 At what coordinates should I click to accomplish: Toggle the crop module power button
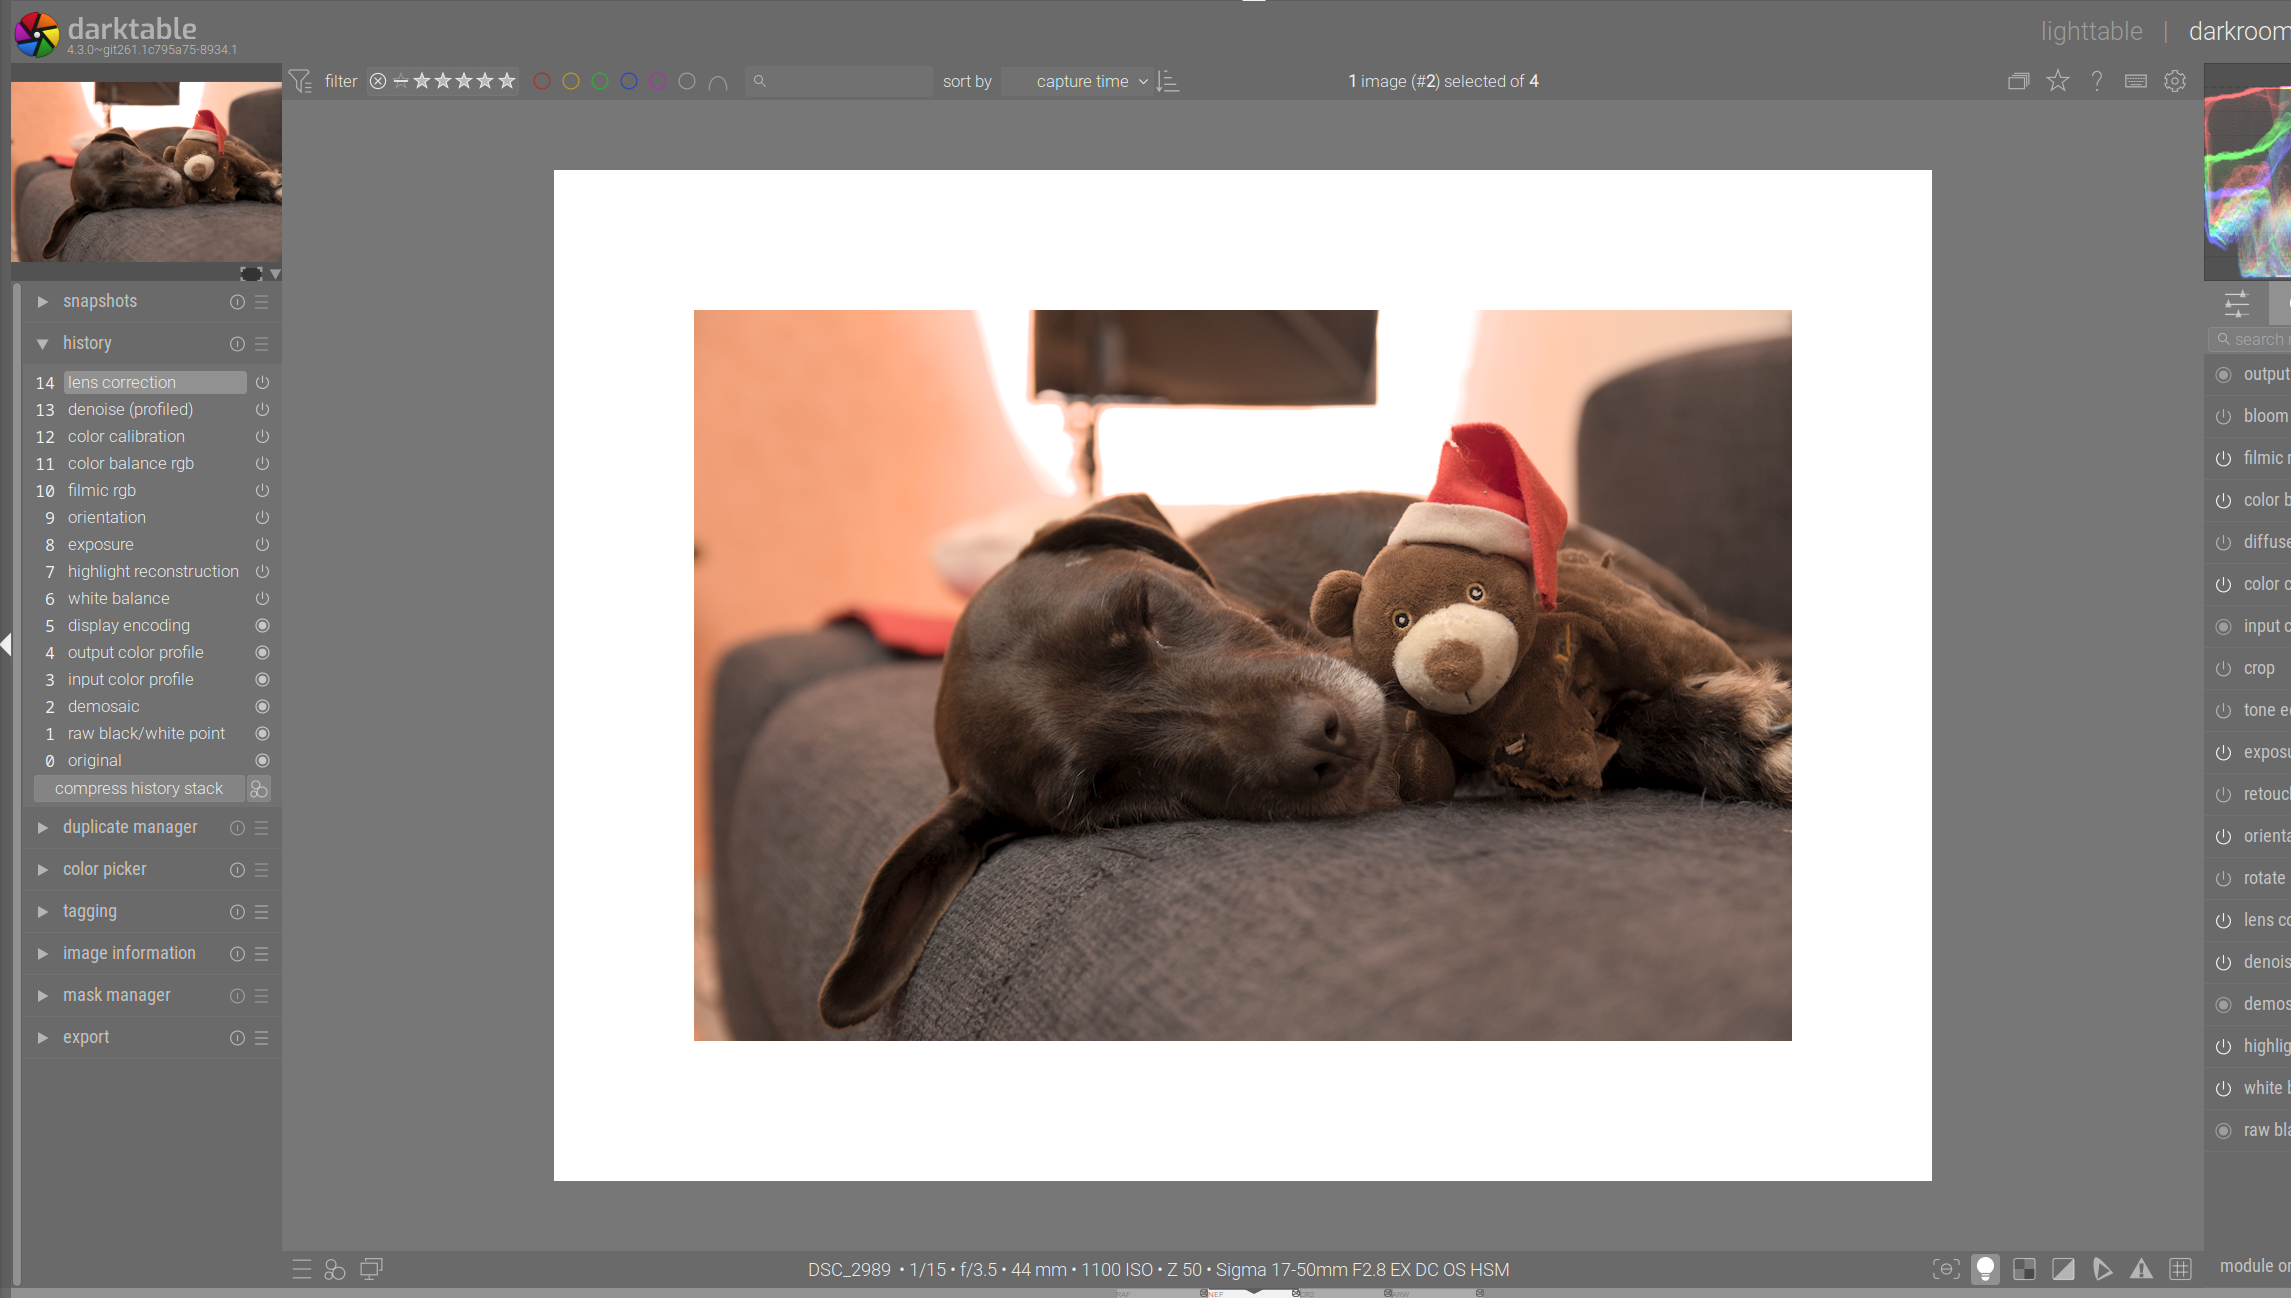pyautogui.click(x=2223, y=668)
